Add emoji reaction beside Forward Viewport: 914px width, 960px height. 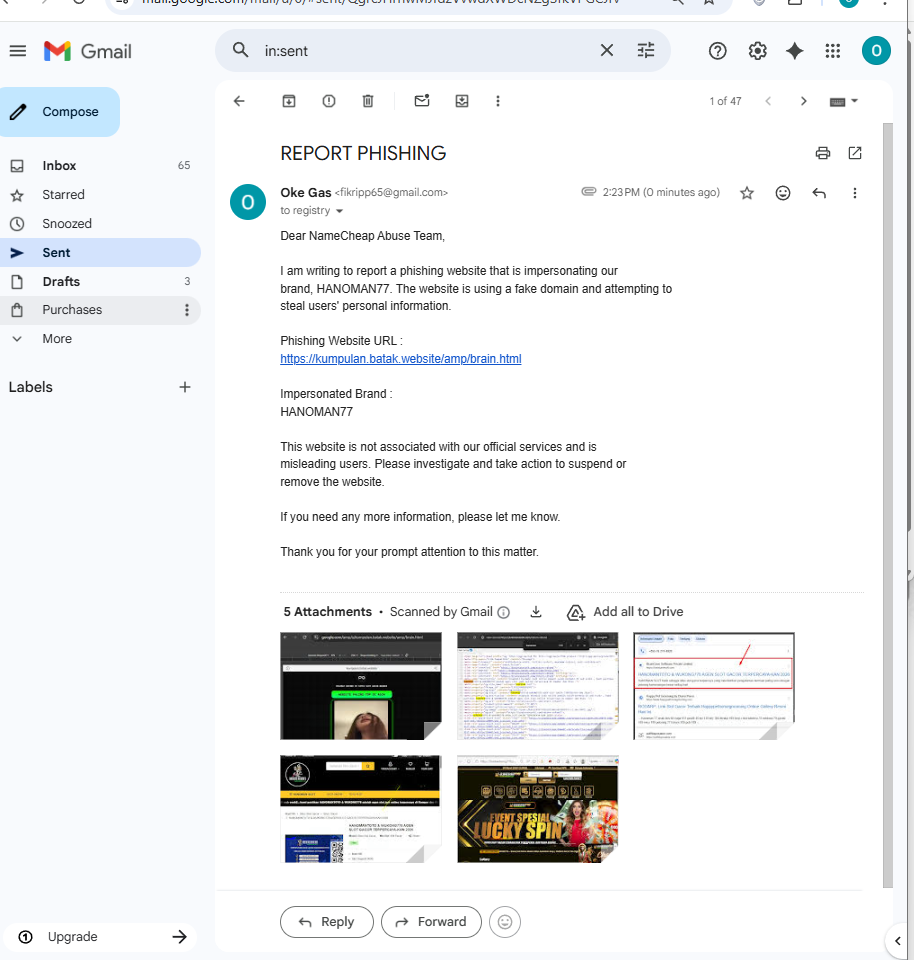[505, 922]
